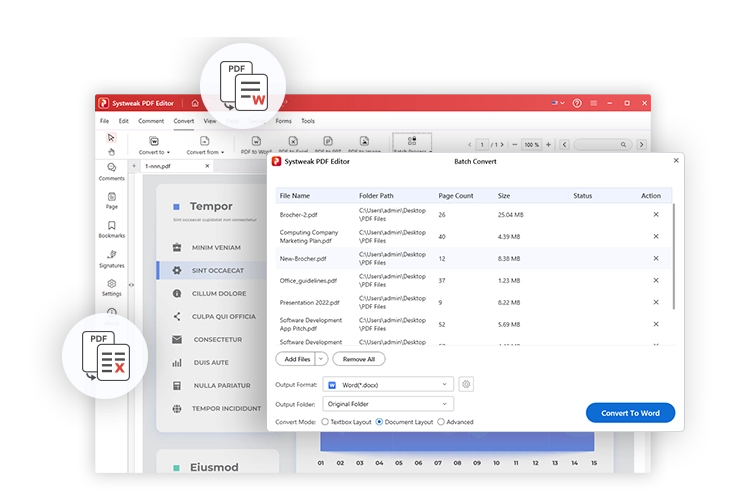
Task: Click the Convert To Word button
Action: 630,413
